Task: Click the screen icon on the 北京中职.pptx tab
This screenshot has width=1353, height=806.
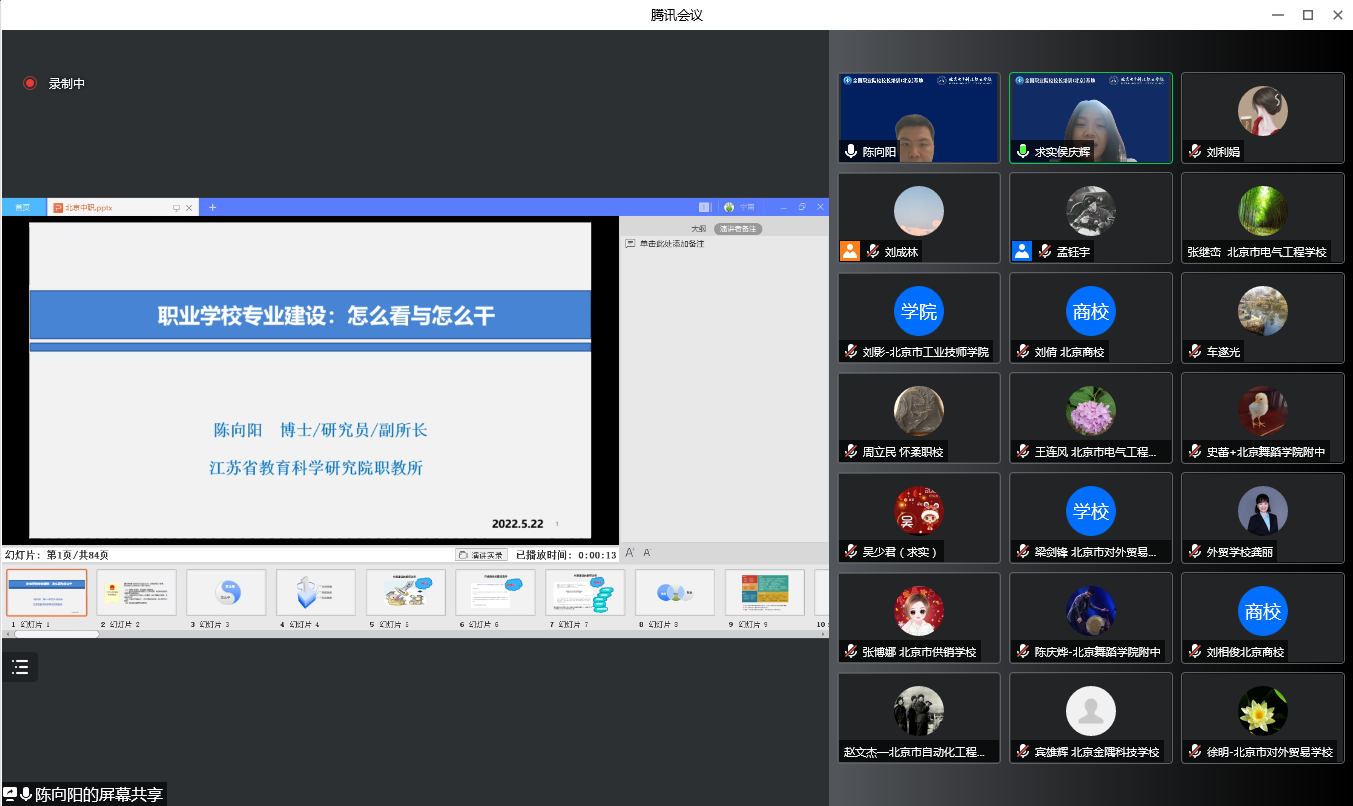Action: 176,208
